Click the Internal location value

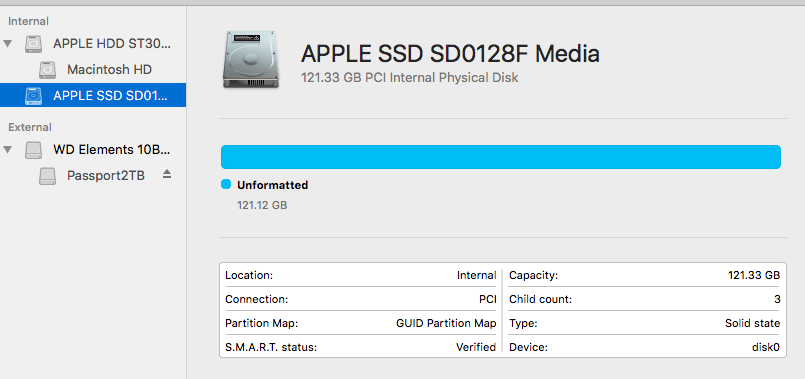pyautogui.click(x=476, y=275)
